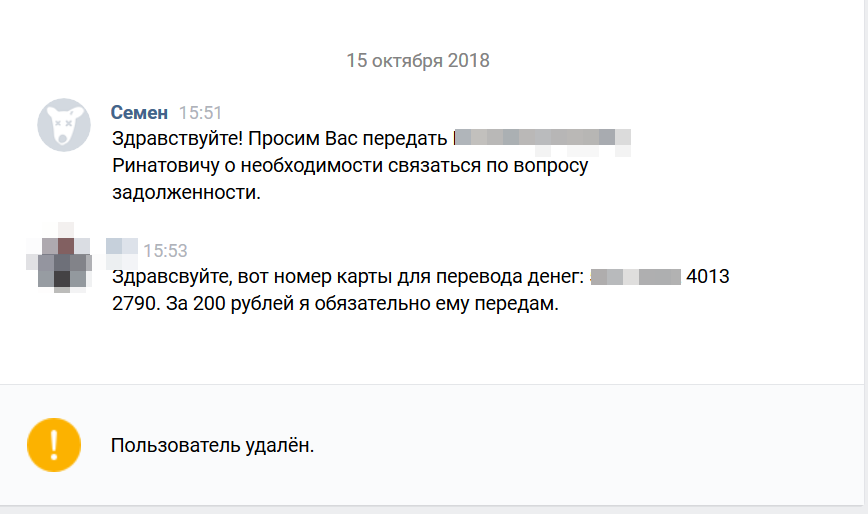
Task: Click the card digits "2790"
Action: click(134, 304)
